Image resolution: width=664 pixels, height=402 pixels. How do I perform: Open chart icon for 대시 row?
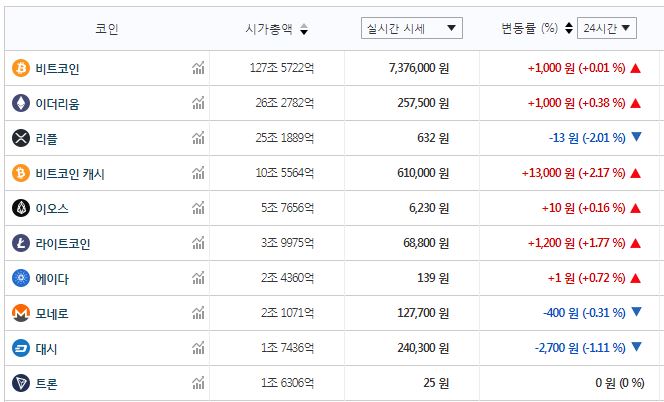click(x=198, y=348)
